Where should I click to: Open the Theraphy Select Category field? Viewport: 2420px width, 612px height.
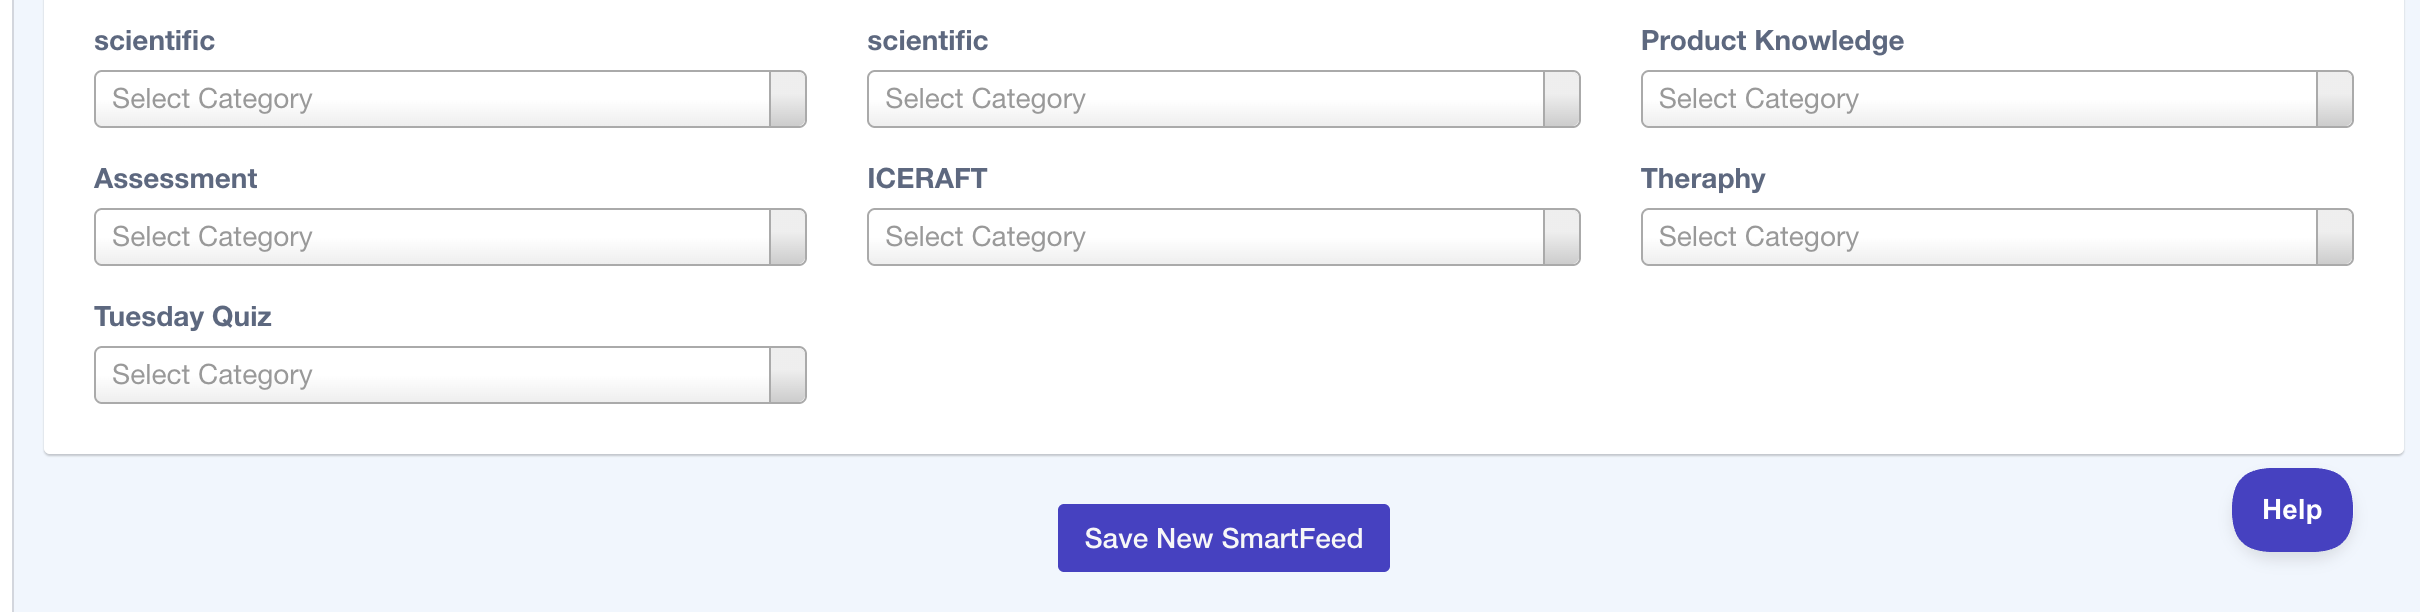(x=1978, y=237)
